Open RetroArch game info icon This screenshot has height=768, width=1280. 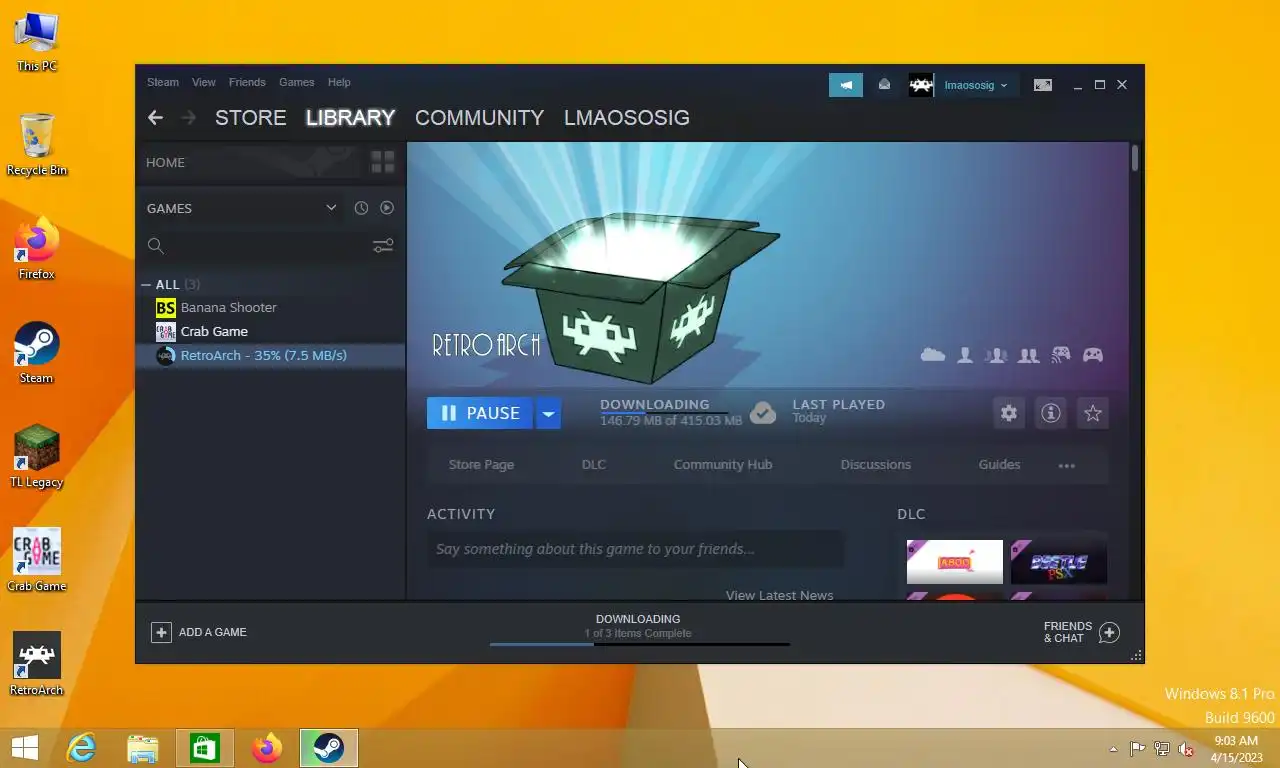pyautogui.click(x=1051, y=413)
